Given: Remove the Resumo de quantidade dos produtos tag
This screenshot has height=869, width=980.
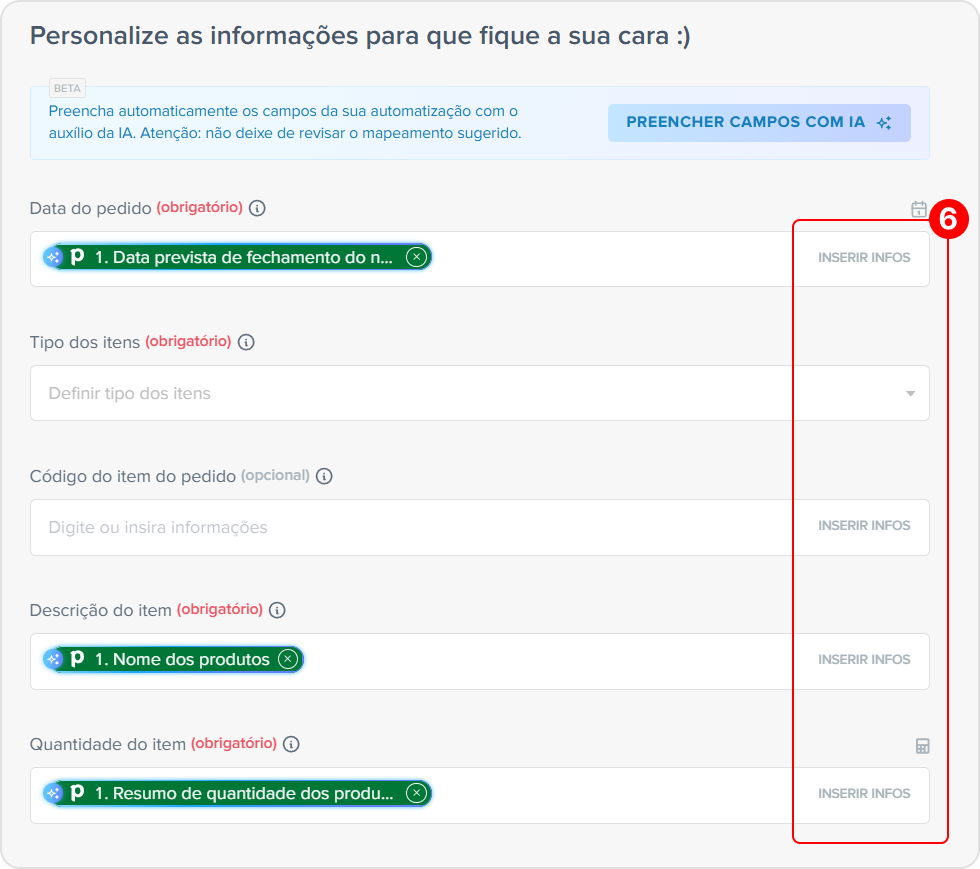Looking at the screenshot, I should pos(416,793).
